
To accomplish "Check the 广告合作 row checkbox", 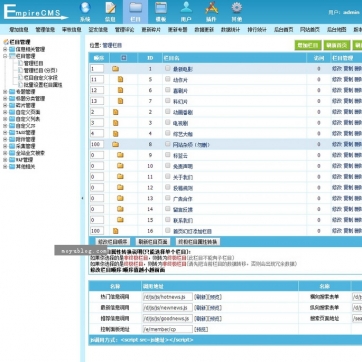I will 168,198.
